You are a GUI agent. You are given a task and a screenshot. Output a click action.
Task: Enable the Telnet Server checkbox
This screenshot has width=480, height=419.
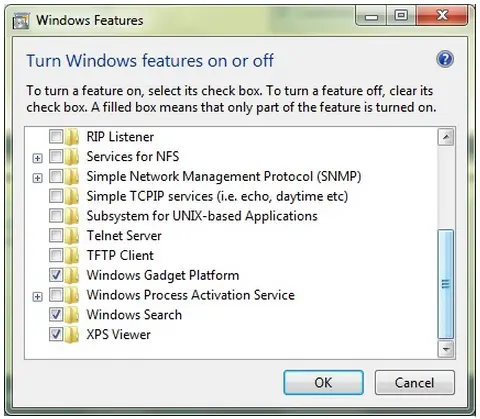point(56,235)
